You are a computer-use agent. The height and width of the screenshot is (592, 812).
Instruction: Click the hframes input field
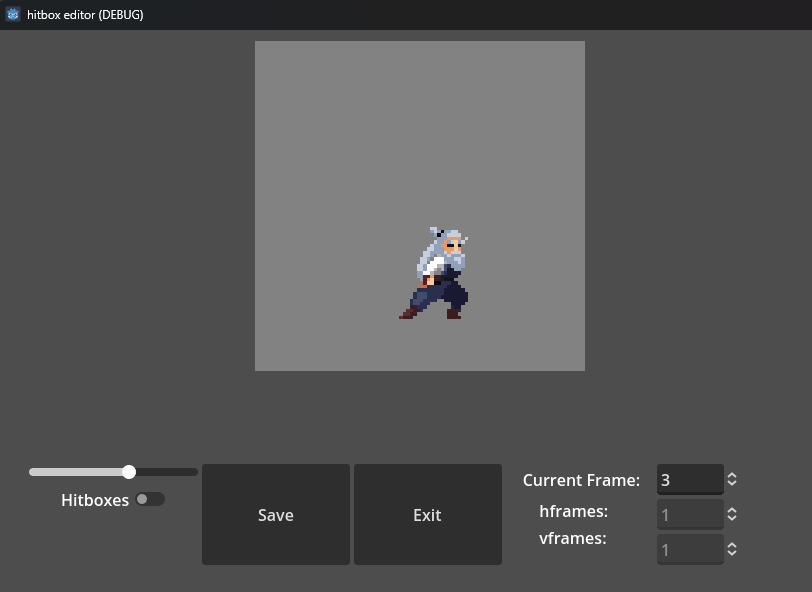coord(690,514)
